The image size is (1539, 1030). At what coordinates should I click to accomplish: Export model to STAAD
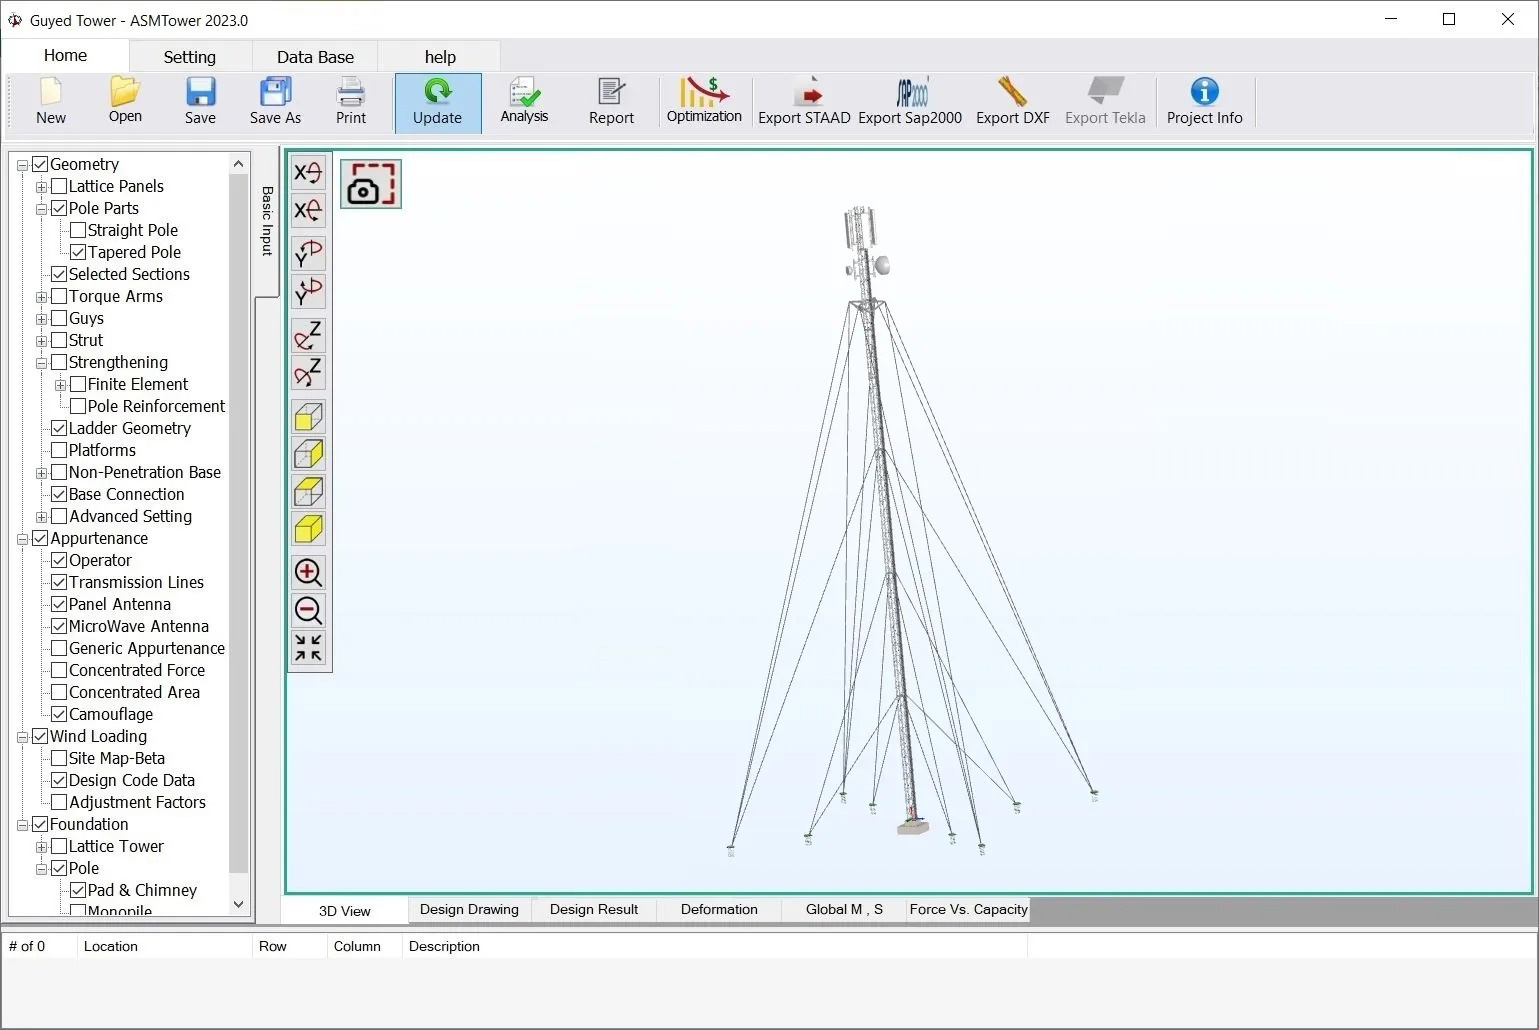pyautogui.click(x=804, y=102)
